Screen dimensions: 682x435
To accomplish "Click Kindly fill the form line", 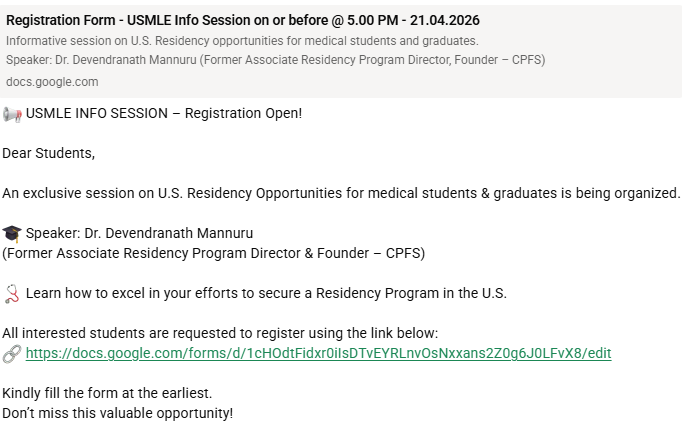I will [x=107, y=393].
